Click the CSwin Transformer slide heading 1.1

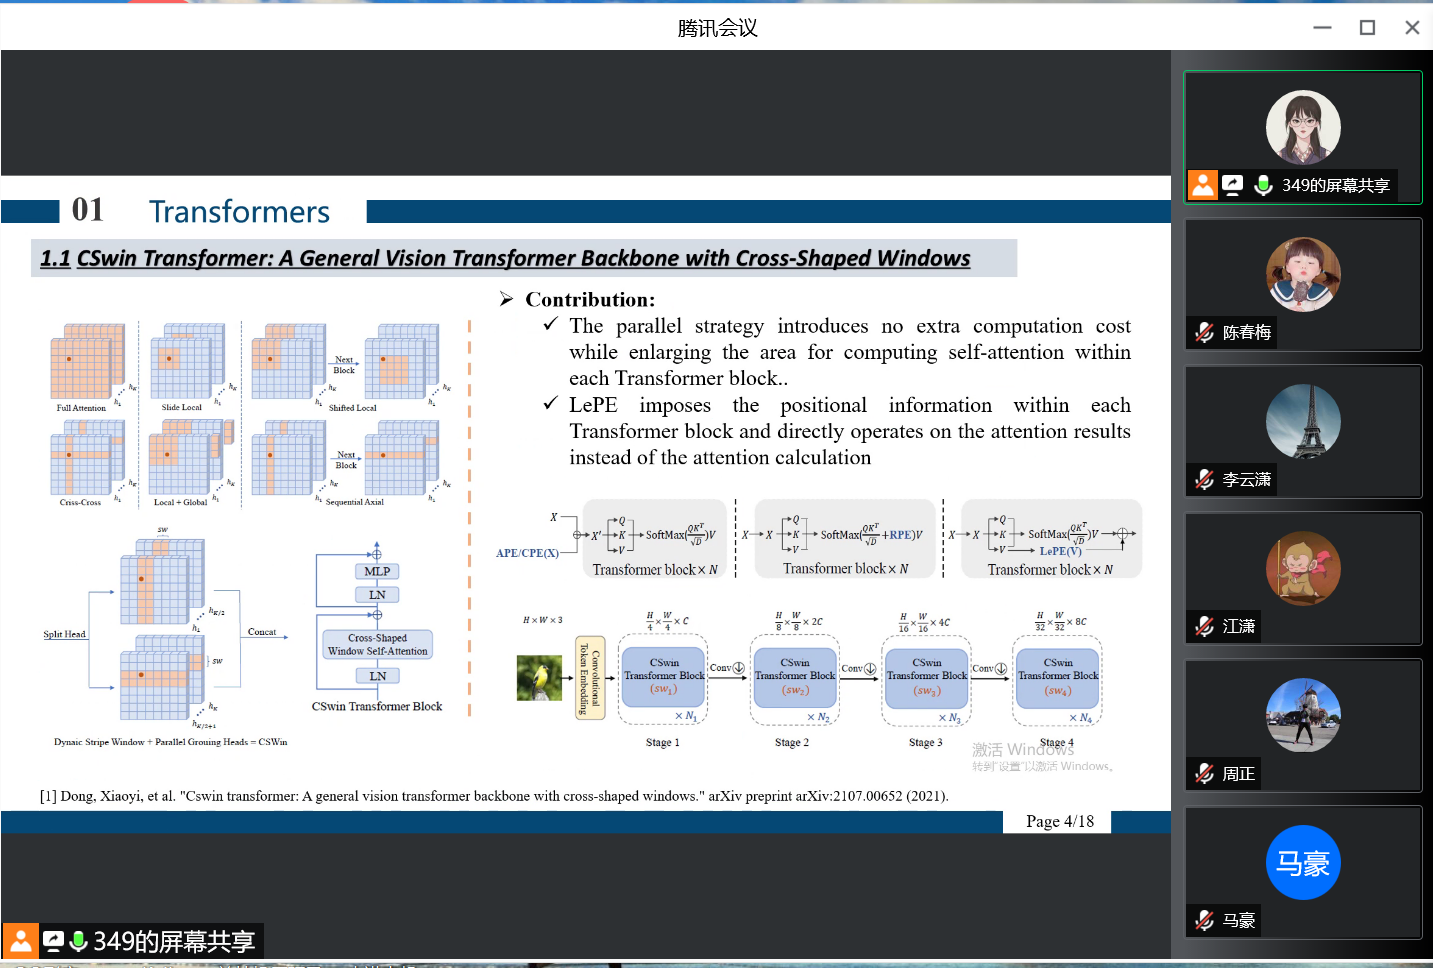click(505, 258)
